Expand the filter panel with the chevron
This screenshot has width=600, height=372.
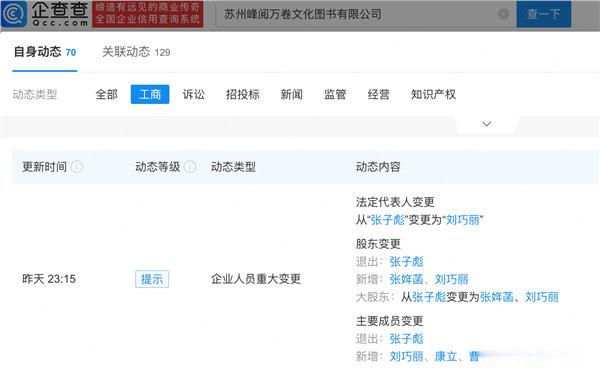[x=487, y=124]
